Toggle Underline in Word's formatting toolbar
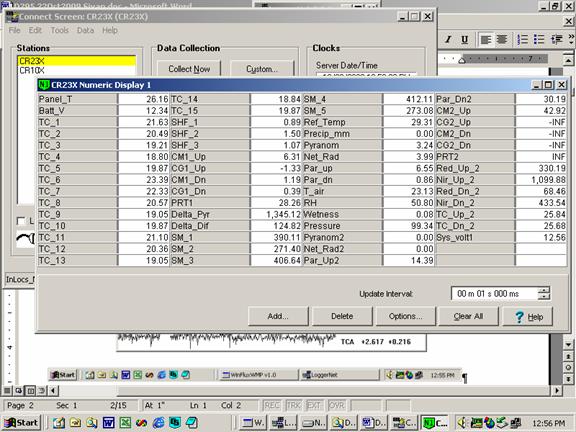The width and height of the screenshot is (576, 432). point(464,39)
